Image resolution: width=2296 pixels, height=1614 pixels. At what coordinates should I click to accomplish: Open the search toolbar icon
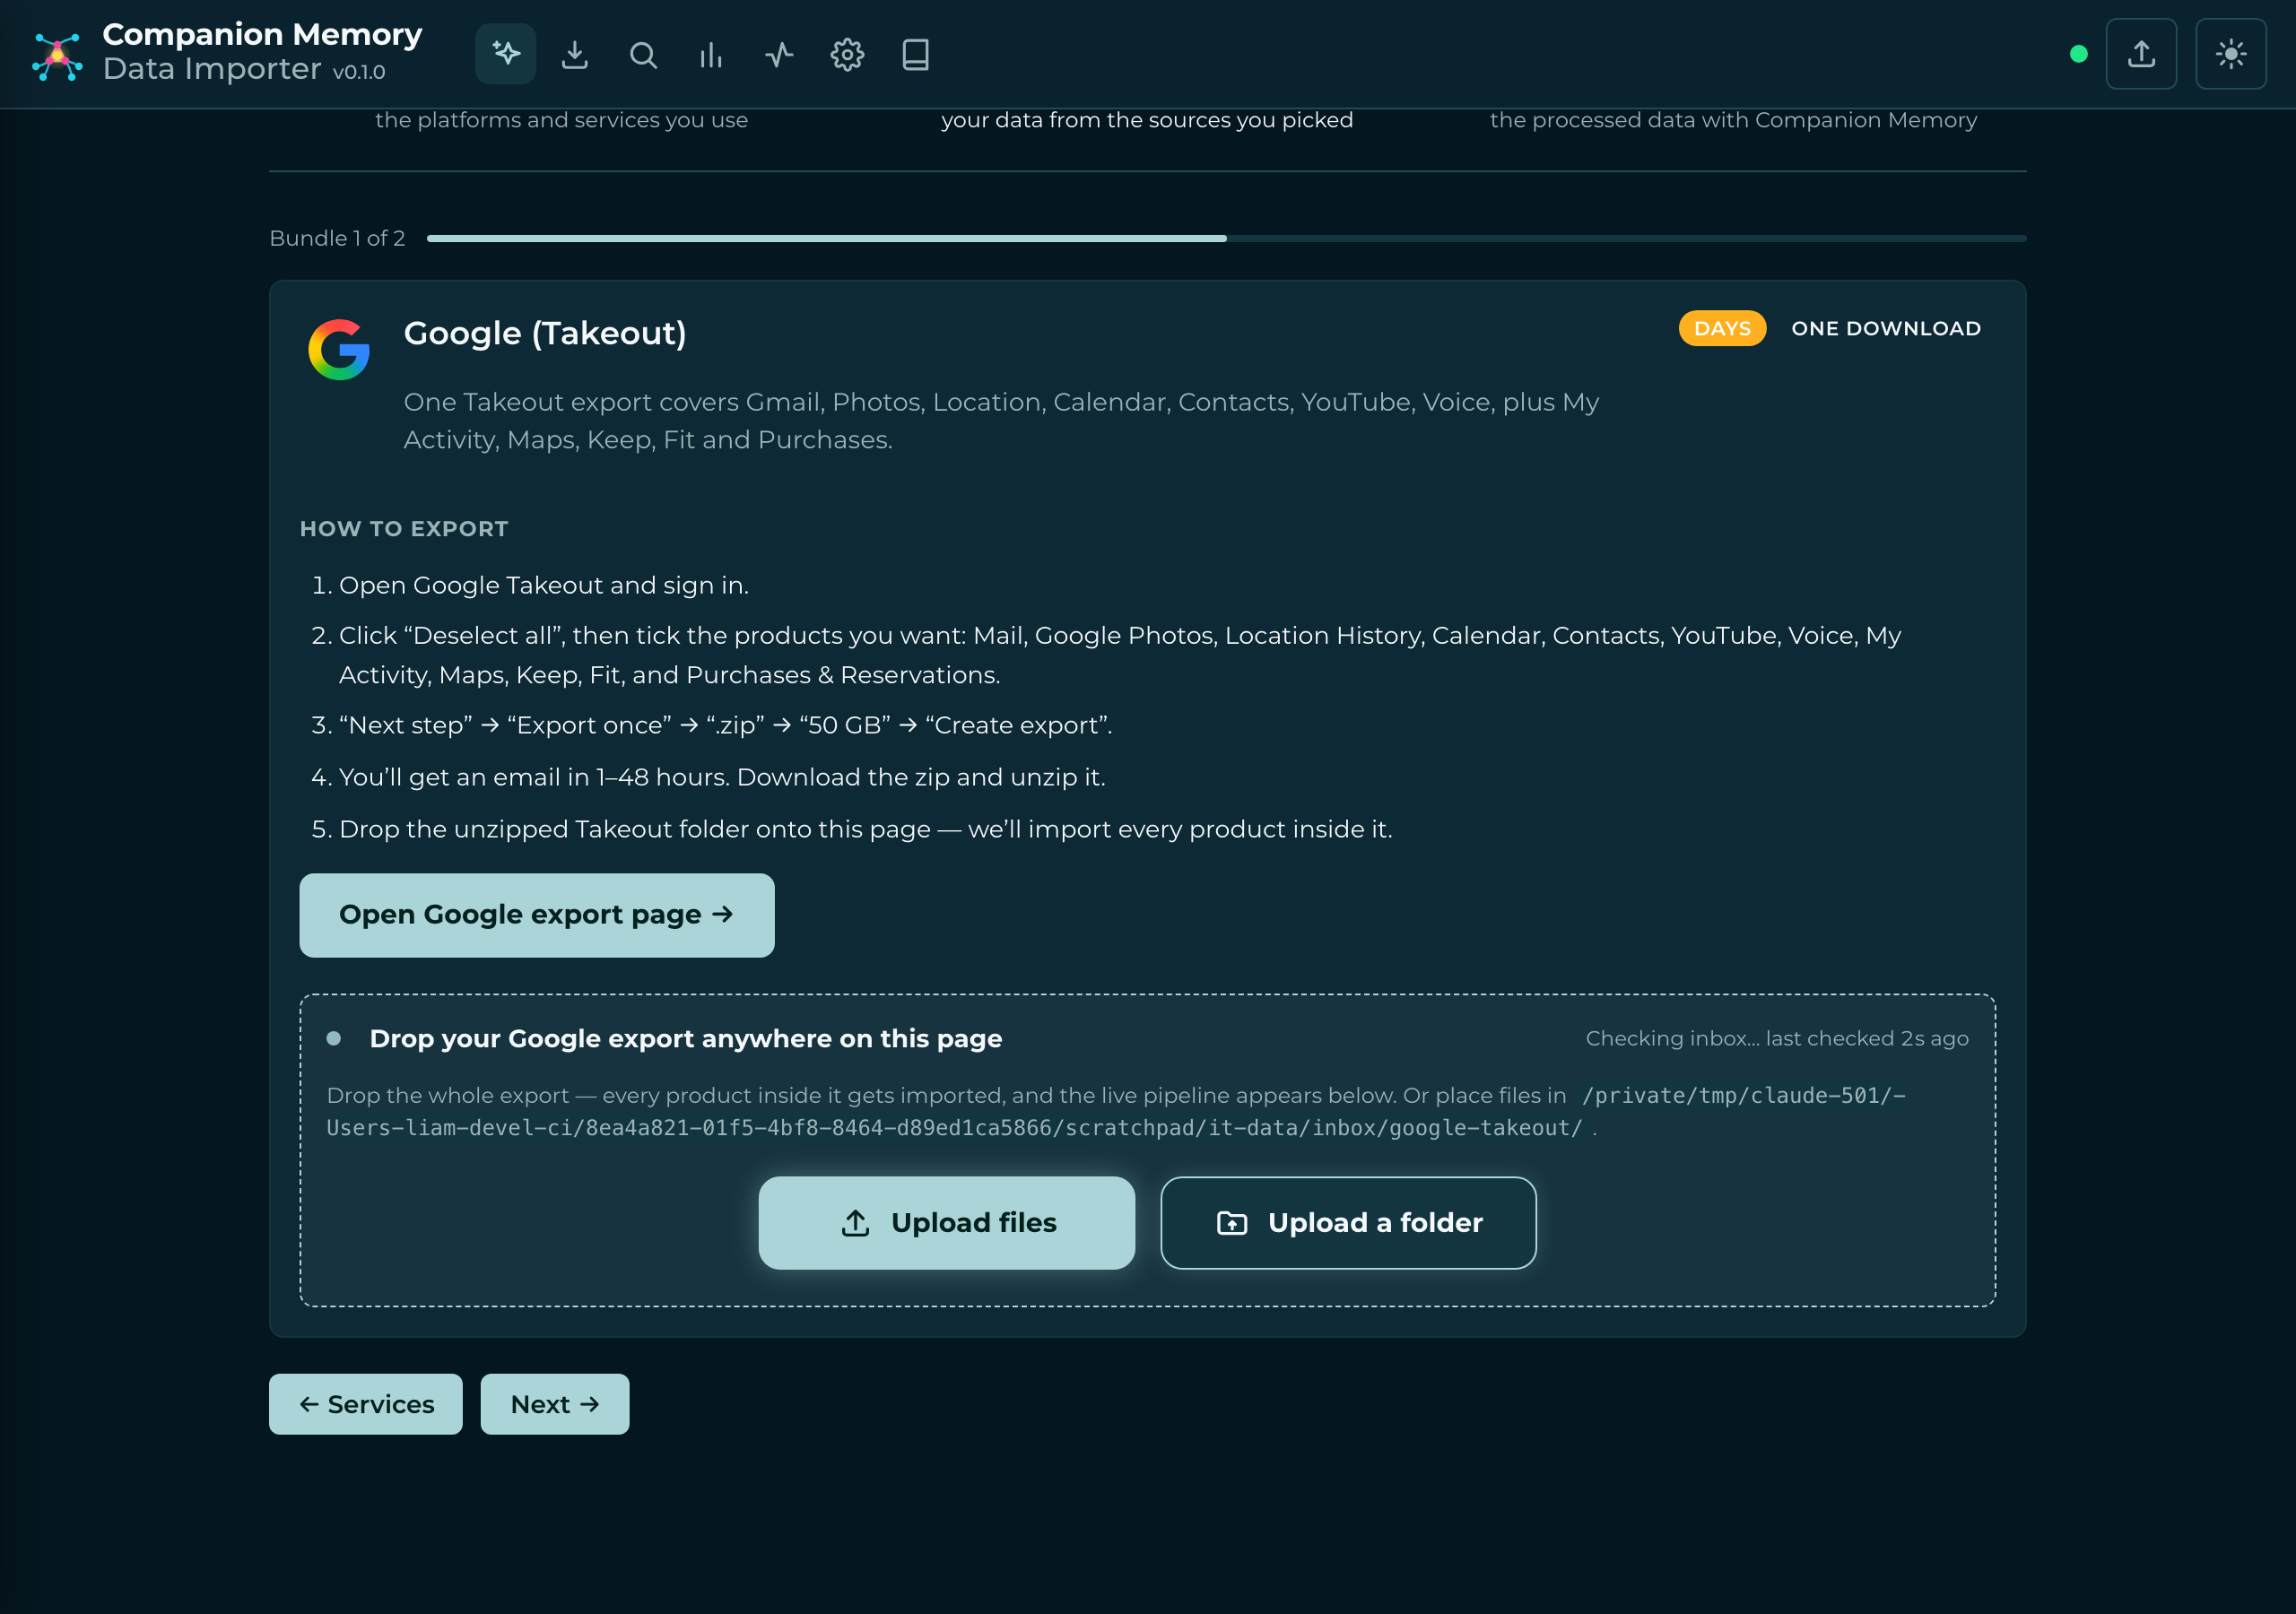click(x=643, y=54)
